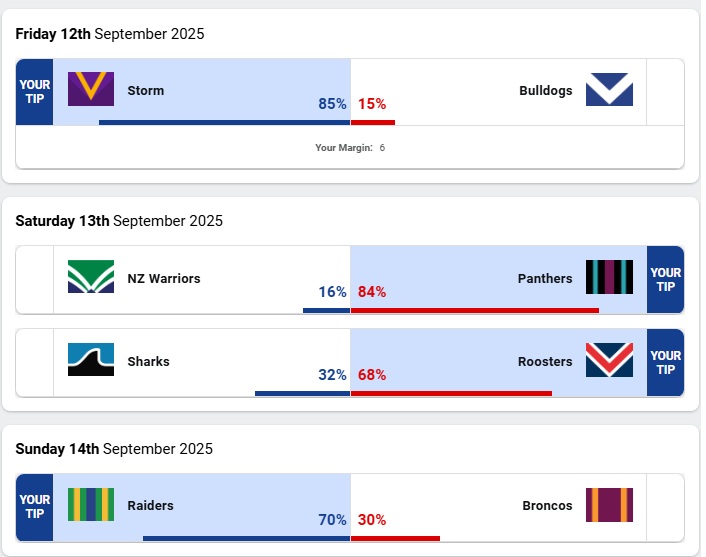The height and width of the screenshot is (557, 706).
Task: Click the Sharks team logo
Action: pos(91,360)
